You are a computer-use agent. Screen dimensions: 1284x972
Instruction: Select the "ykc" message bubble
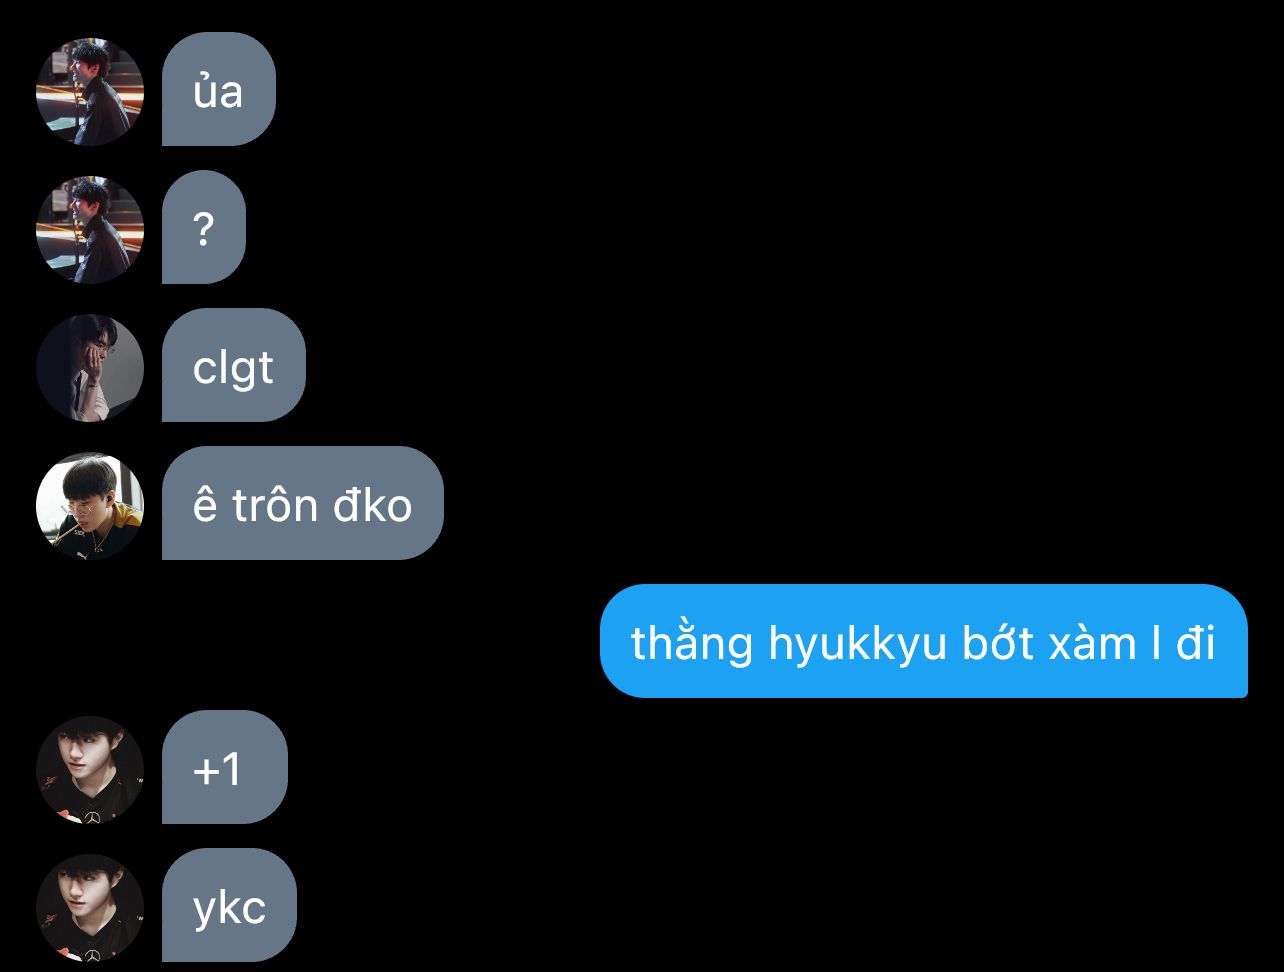230,905
